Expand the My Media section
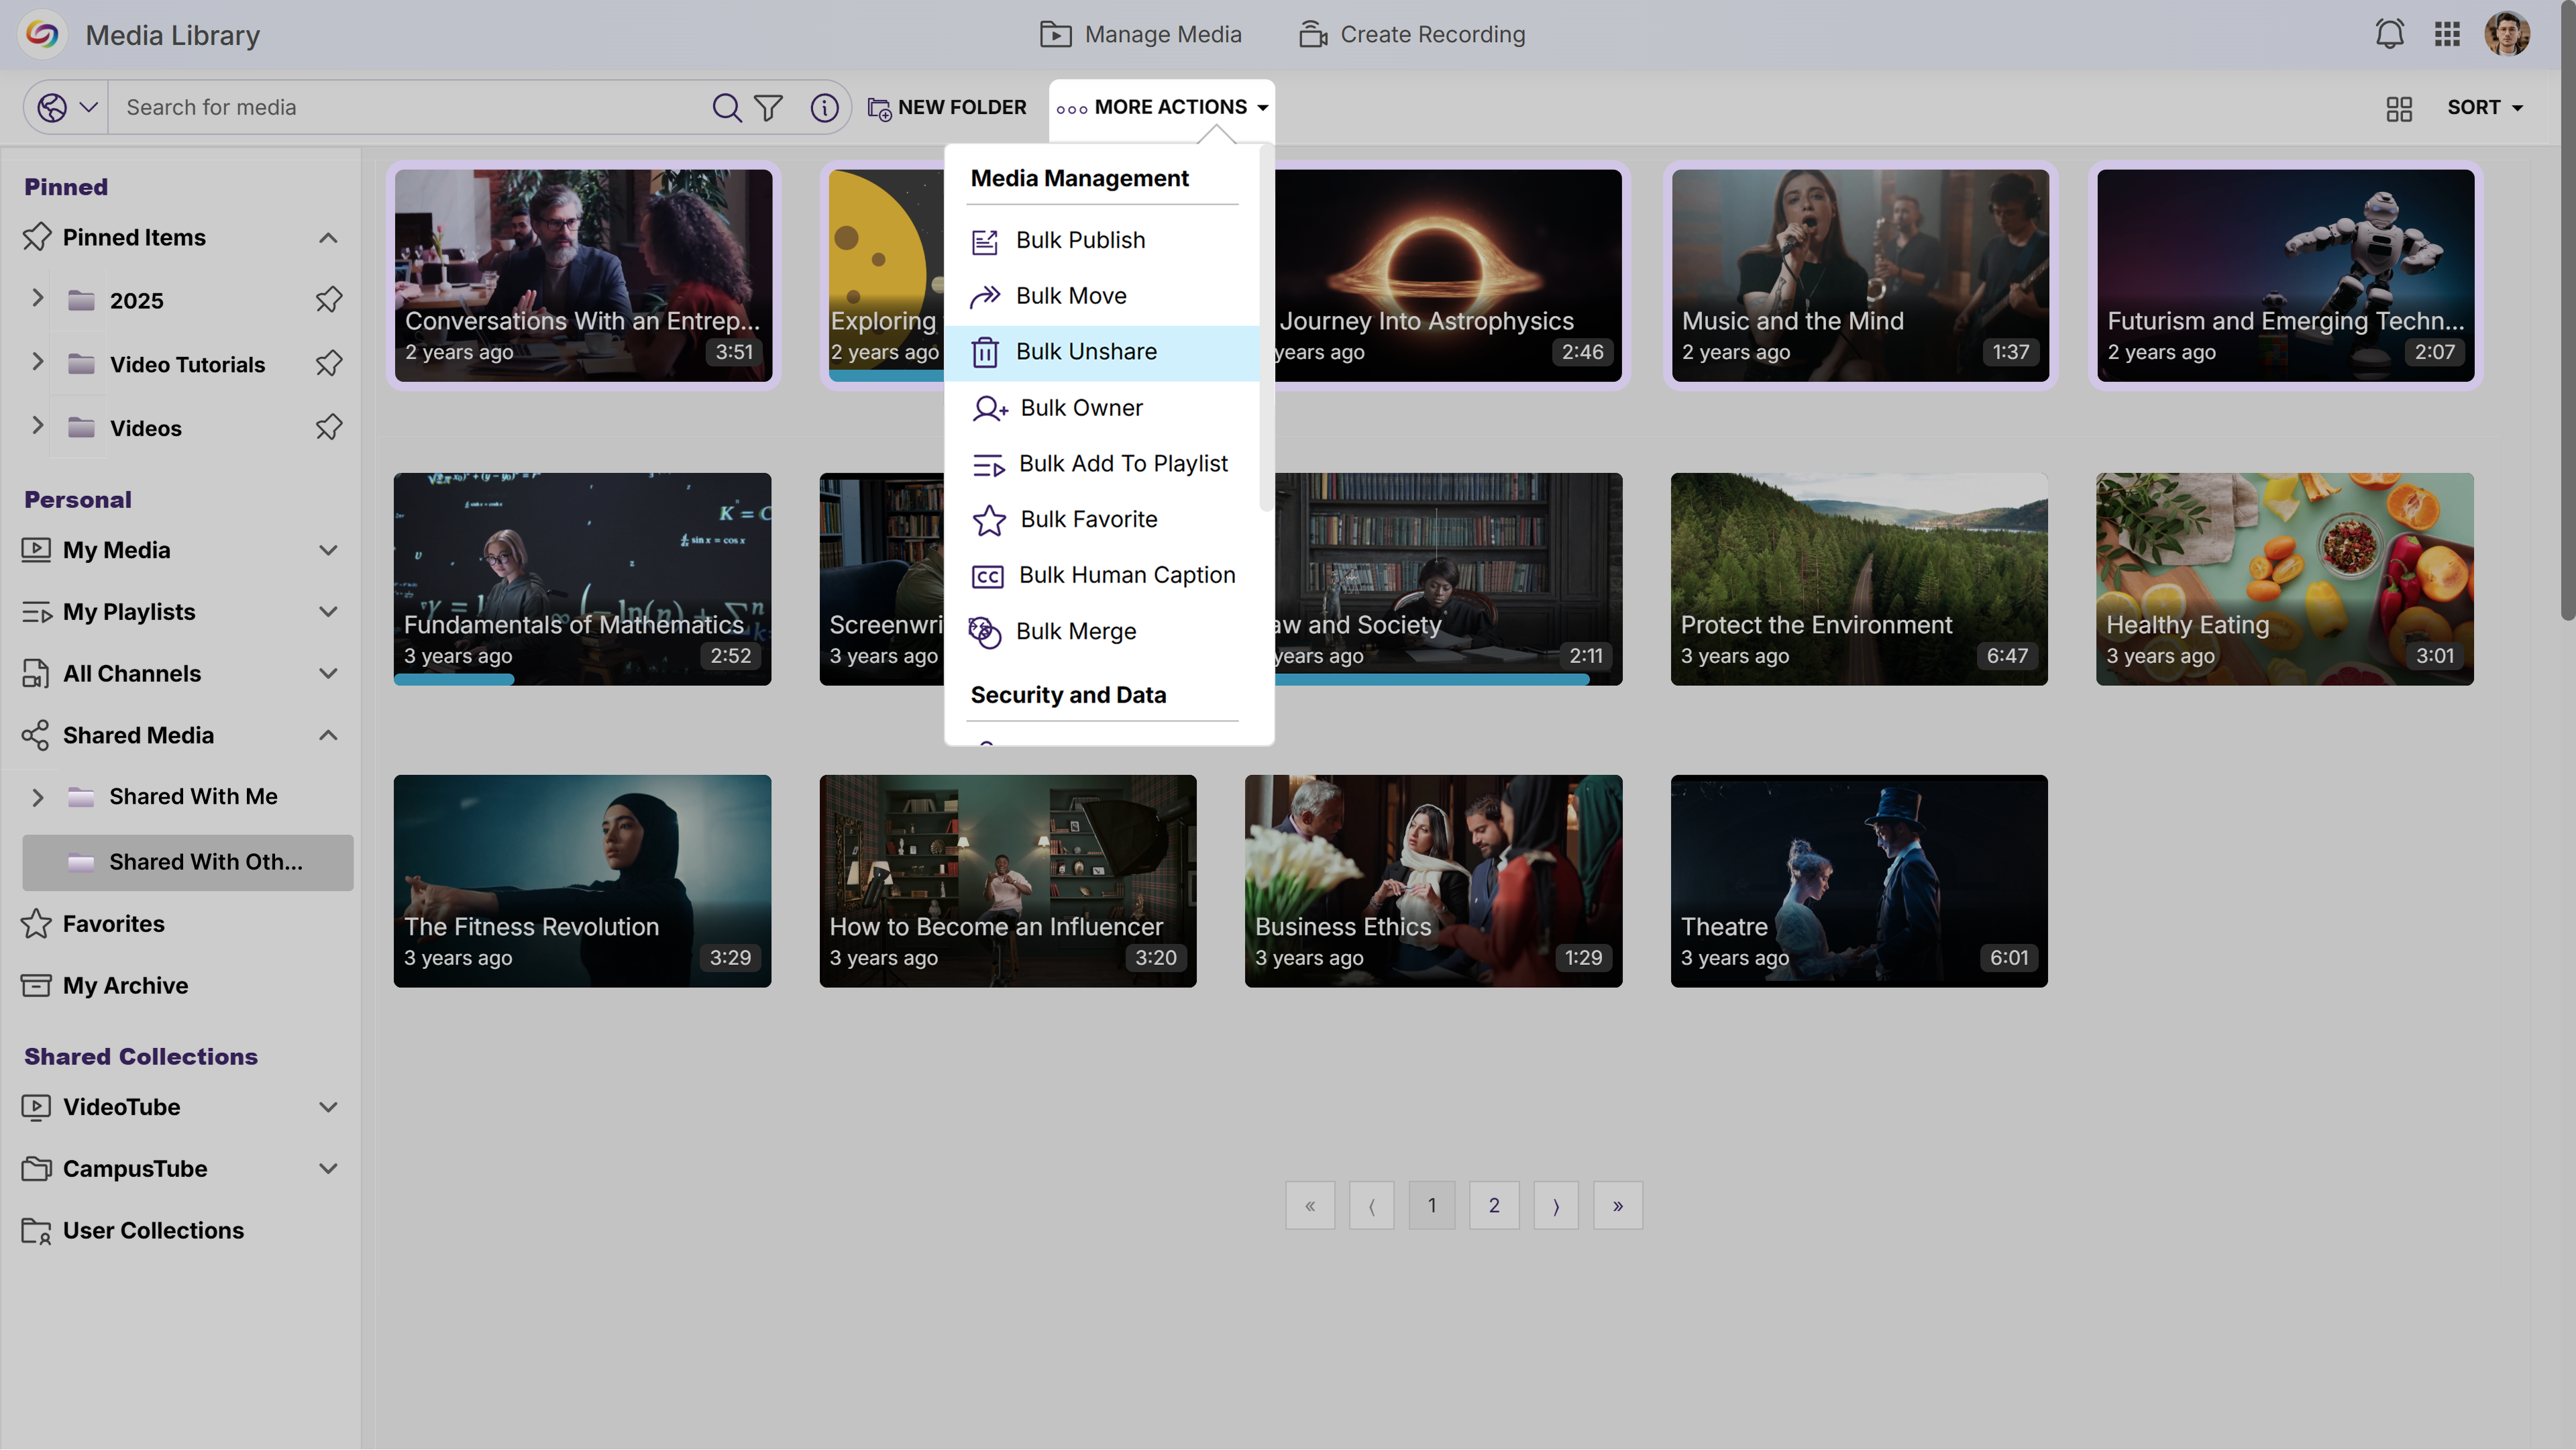Viewport: 2576px width, 1450px height. click(x=328, y=550)
